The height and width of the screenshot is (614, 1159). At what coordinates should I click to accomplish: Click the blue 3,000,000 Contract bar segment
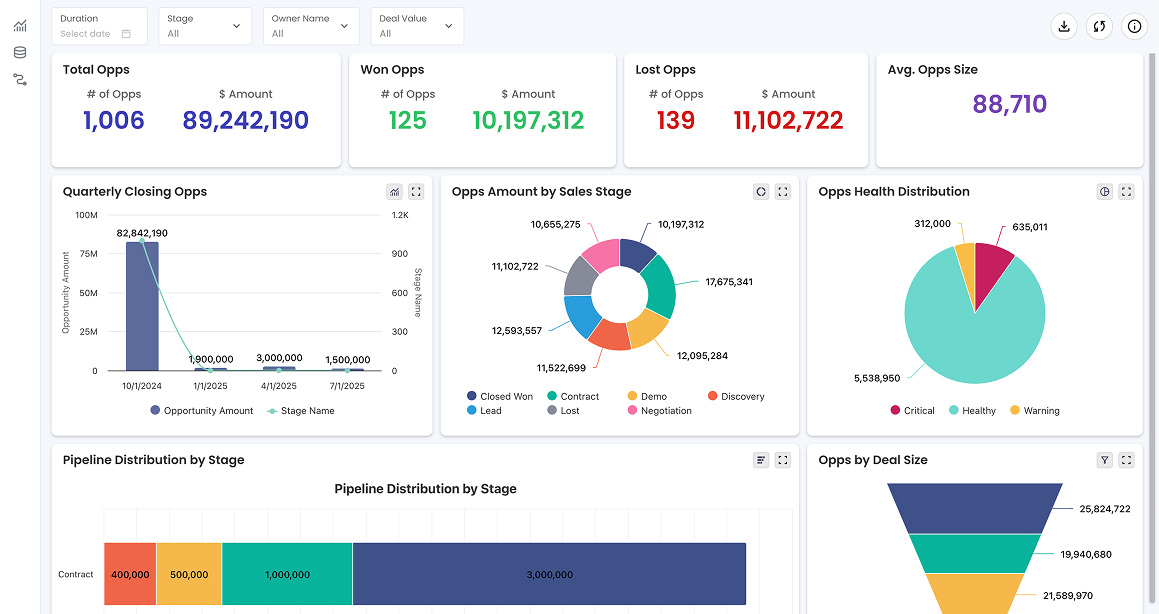pyautogui.click(x=549, y=575)
